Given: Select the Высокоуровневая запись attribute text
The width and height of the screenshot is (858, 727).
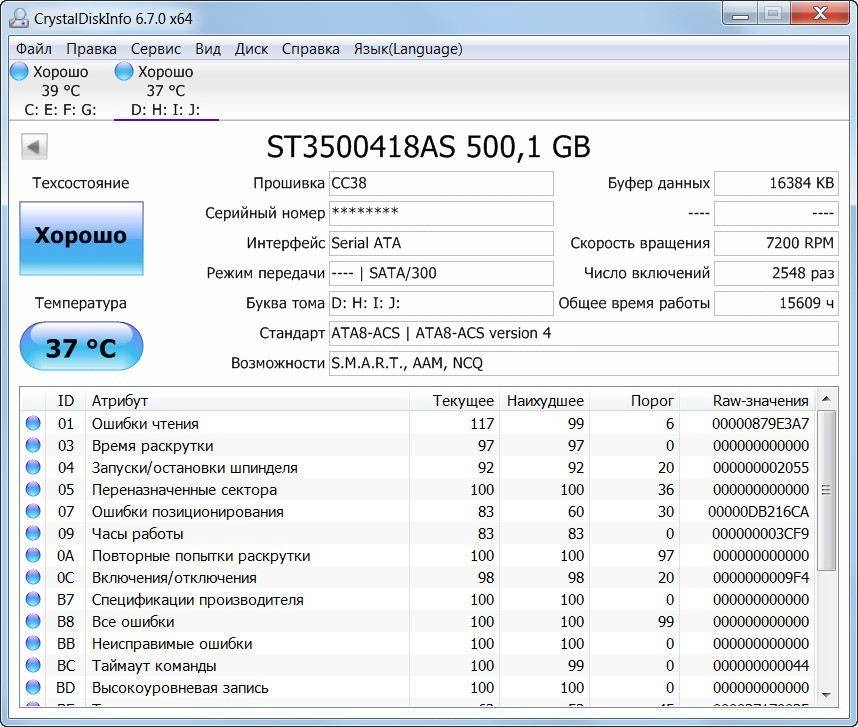Looking at the screenshot, I should pos(180,688).
